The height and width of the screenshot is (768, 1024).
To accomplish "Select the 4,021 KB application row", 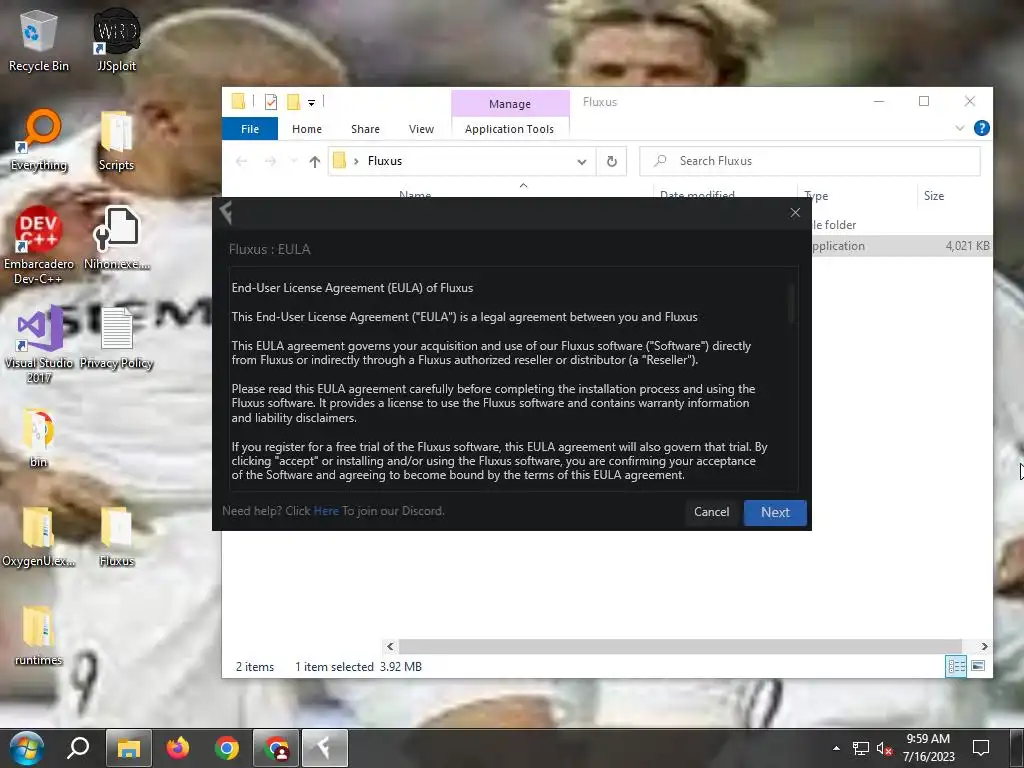I will (x=902, y=246).
